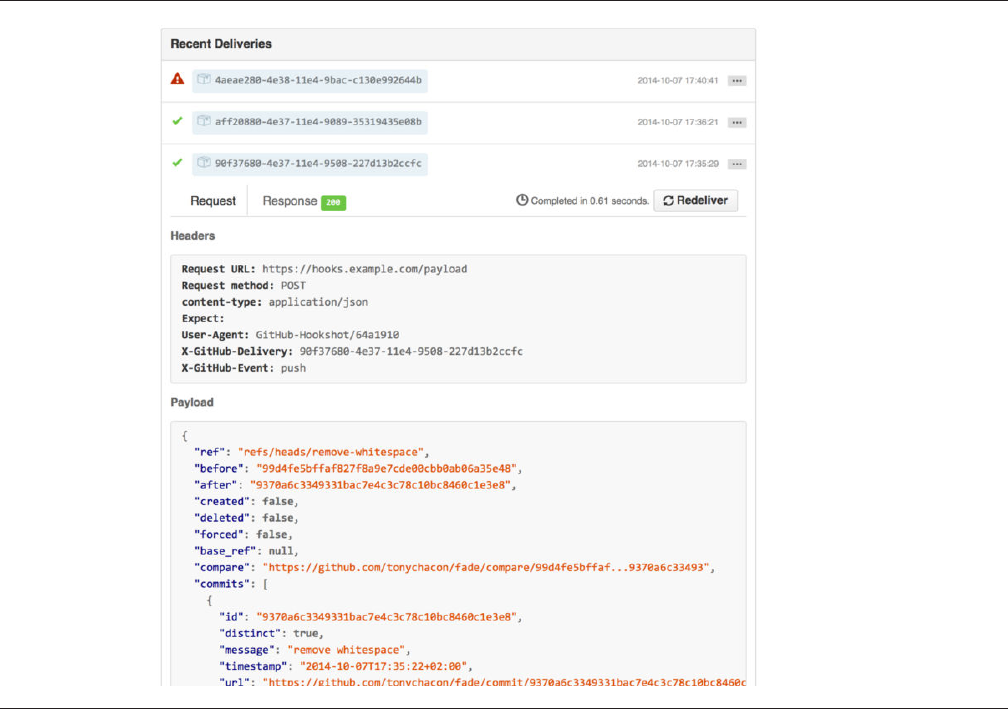The image size is (1008, 709).
Task: Click package icon beside aff20880 delivery ID
Action: (203, 121)
